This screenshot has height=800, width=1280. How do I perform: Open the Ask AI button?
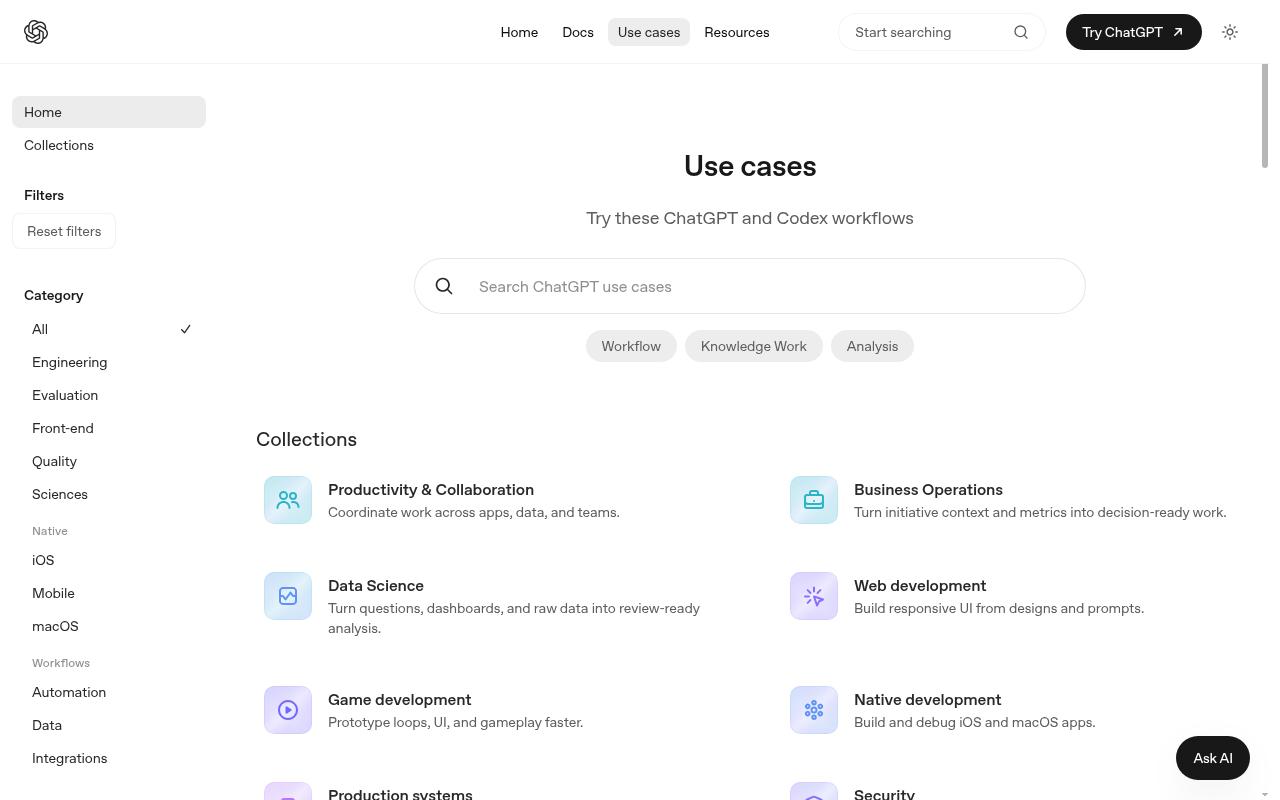[1213, 758]
